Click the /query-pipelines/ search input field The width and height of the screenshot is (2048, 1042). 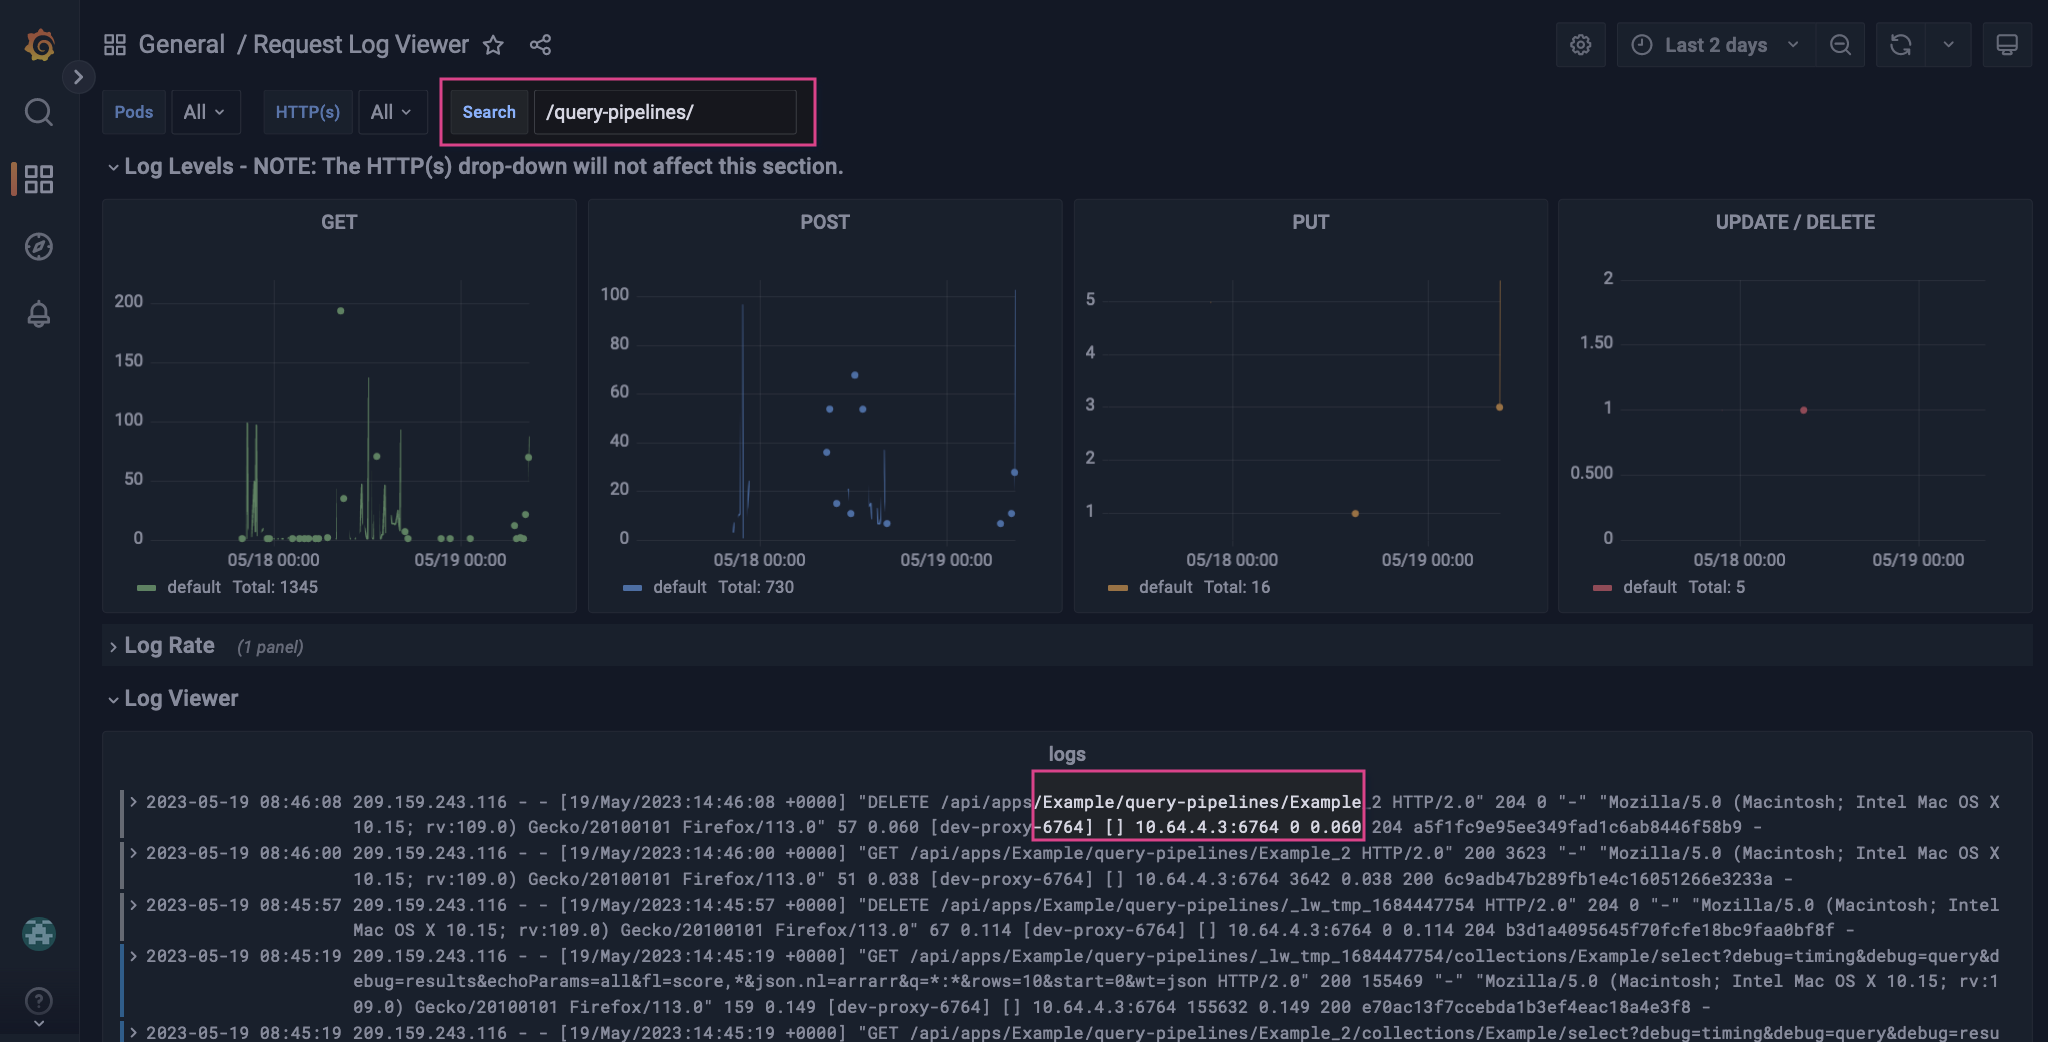pos(666,112)
